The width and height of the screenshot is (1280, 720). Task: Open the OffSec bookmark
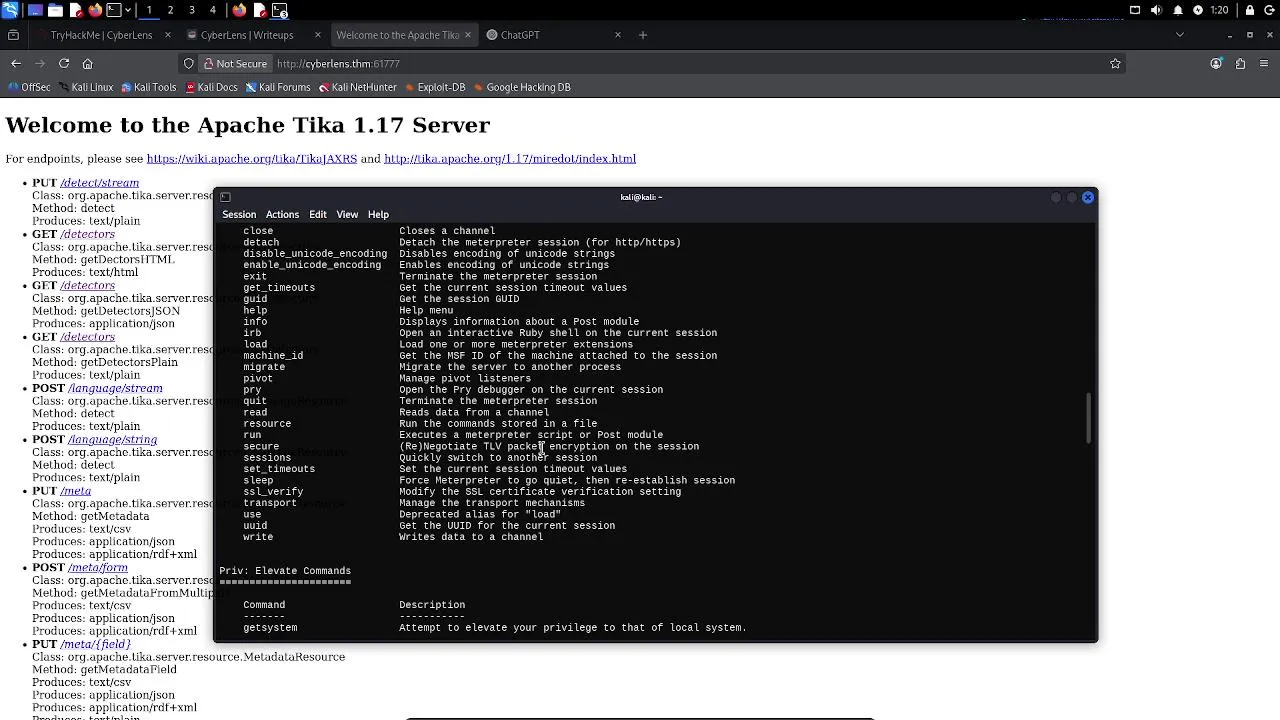pyautogui.click(x=28, y=87)
